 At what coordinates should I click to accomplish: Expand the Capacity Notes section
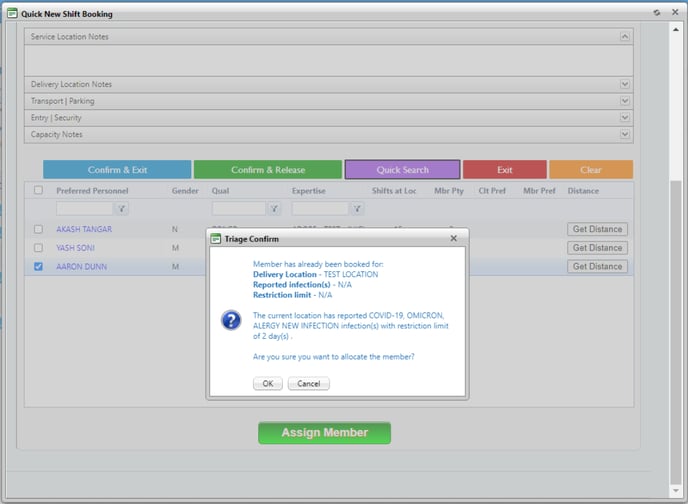coord(625,134)
